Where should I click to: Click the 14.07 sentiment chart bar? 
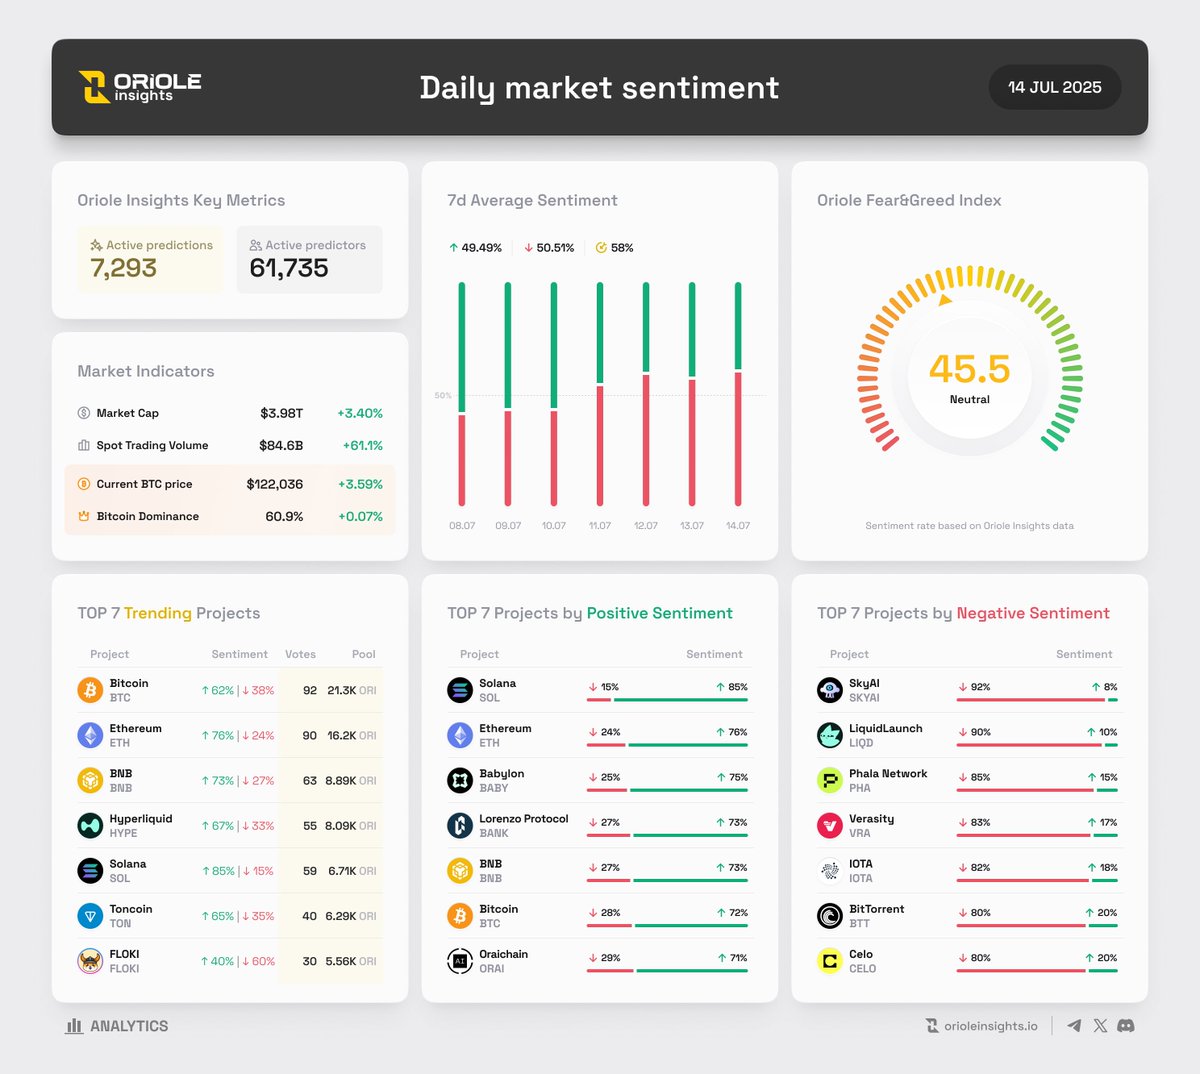pos(738,394)
